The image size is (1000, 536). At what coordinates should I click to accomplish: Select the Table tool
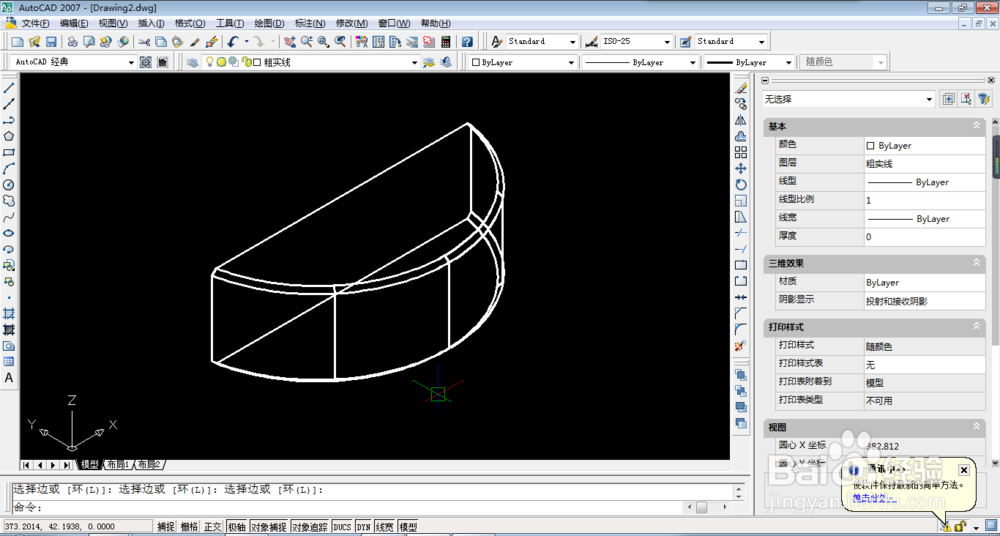[x=9, y=362]
